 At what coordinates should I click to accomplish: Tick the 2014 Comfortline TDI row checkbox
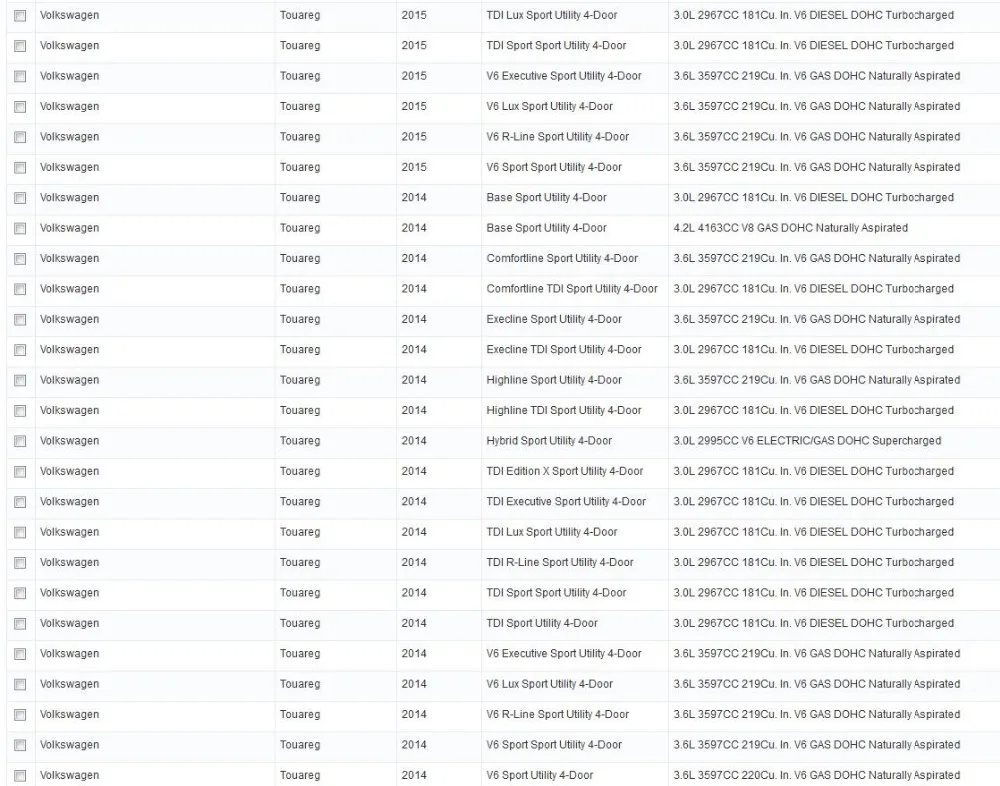click(20, 290)
